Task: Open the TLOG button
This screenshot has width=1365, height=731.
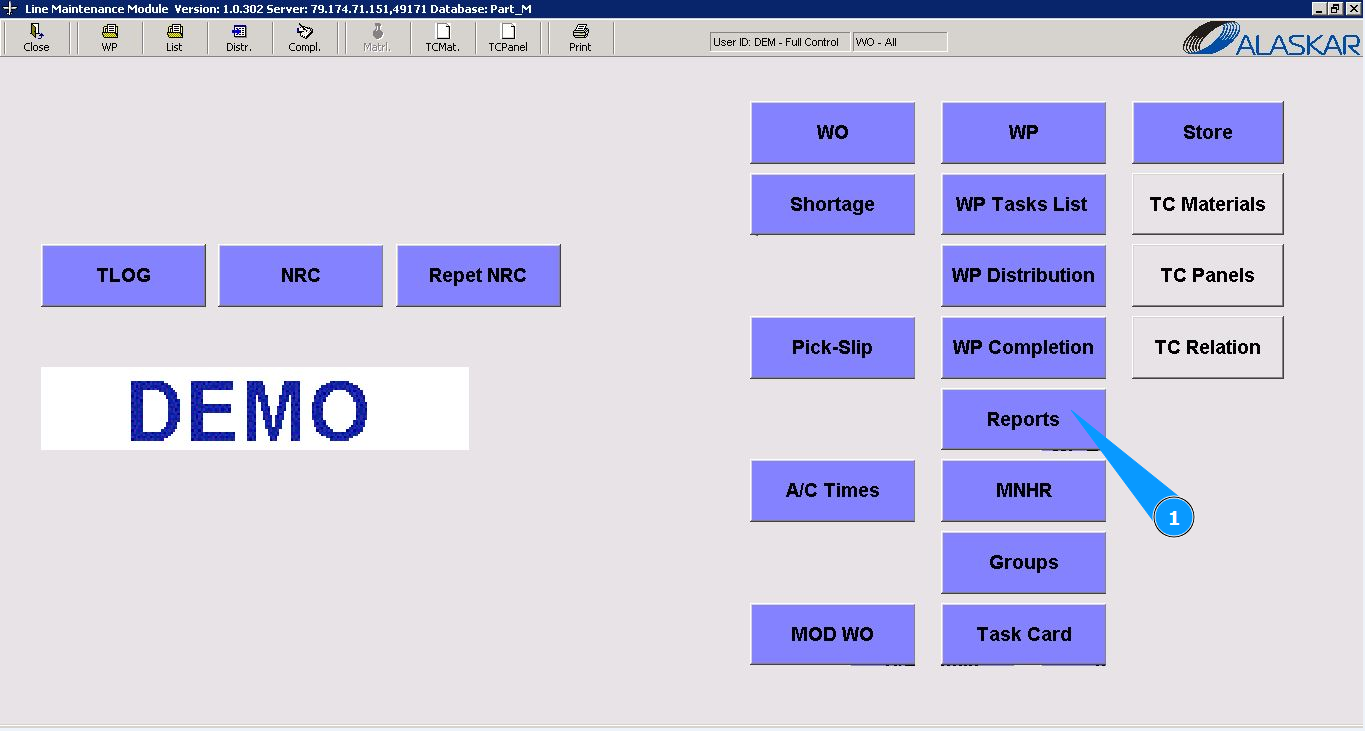Action: pyautogui.click(x=123, y=275)
